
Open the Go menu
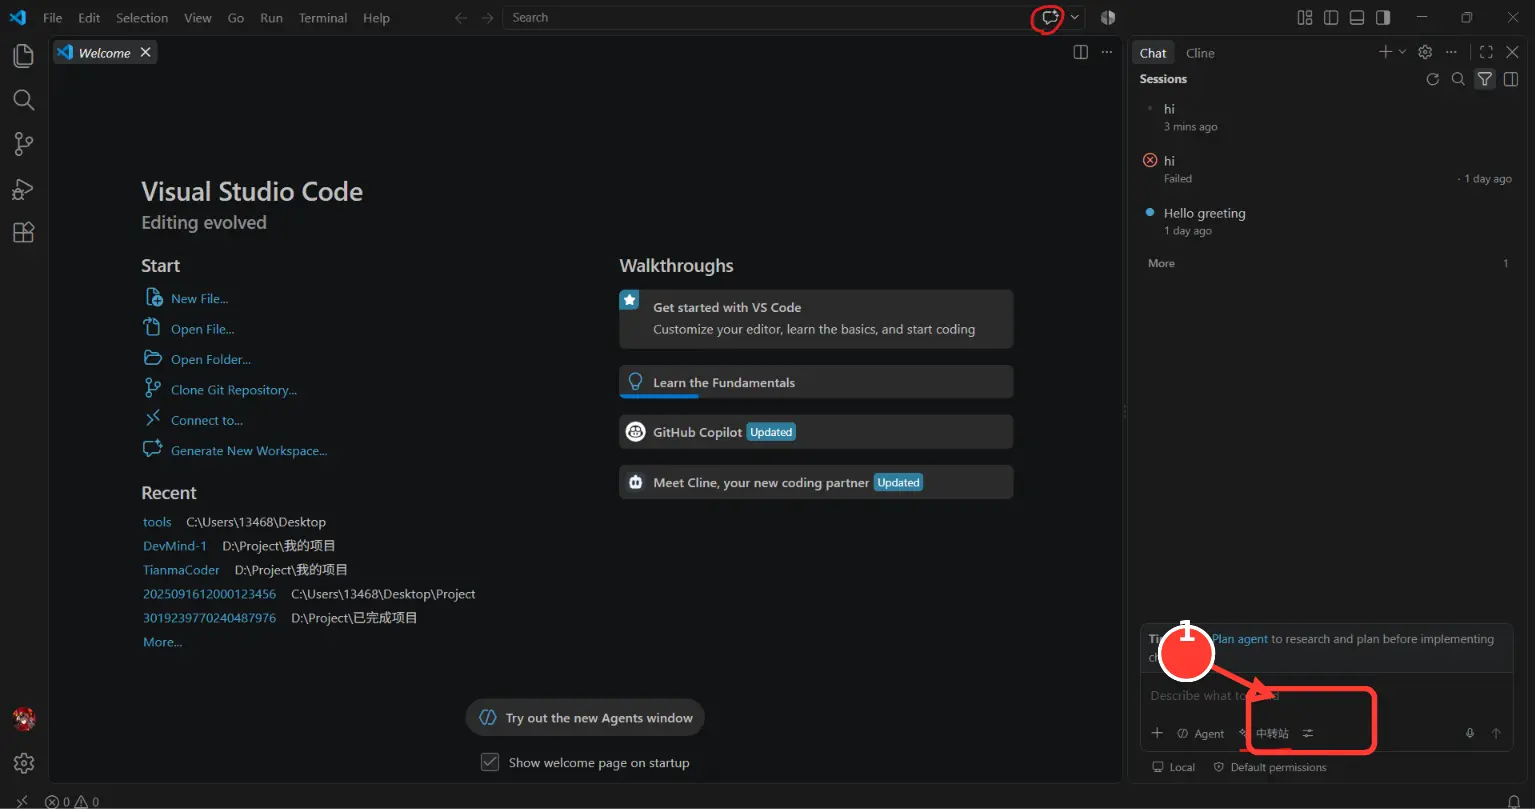click(236, 17)
